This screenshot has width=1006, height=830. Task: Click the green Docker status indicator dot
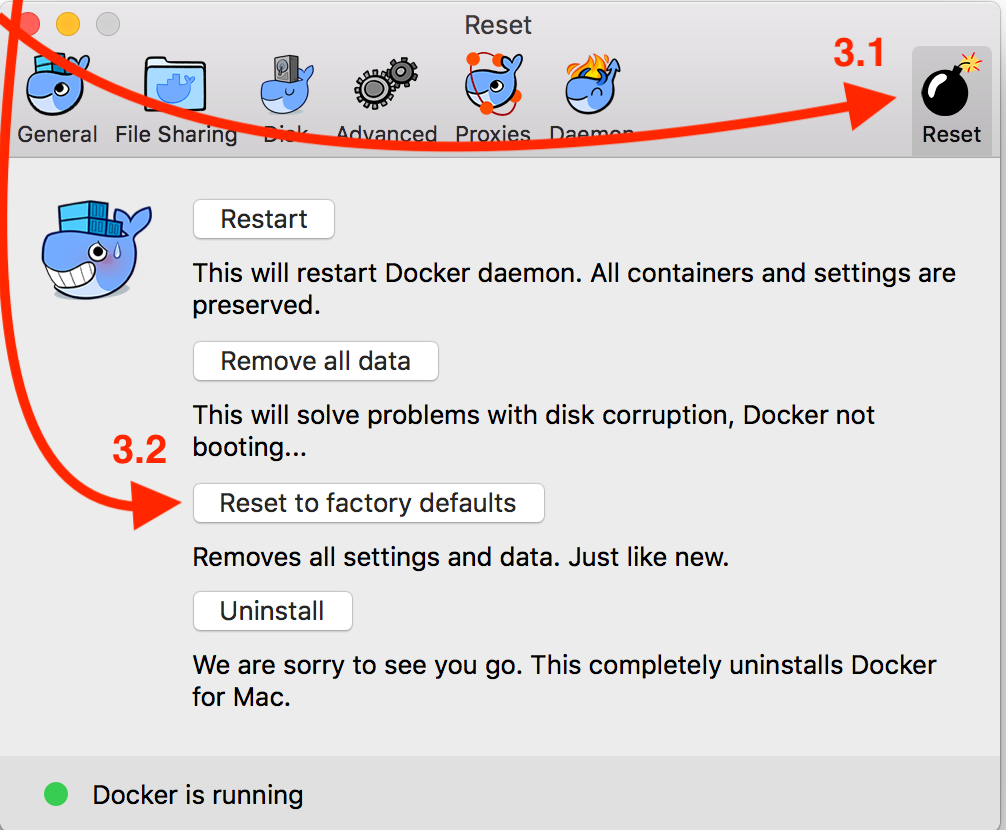pyautogui.click(x=56, y=795)
